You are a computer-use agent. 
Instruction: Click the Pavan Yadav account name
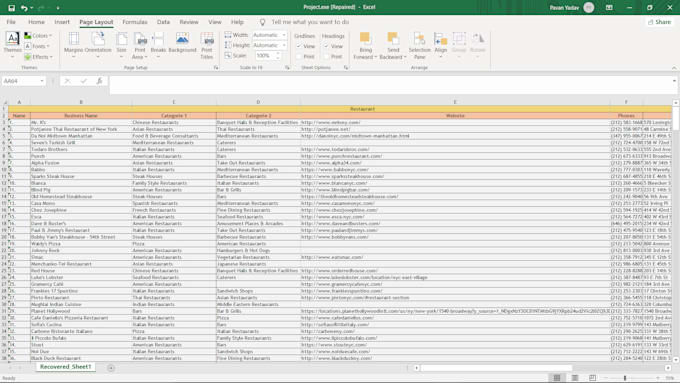click(x=564, y=7)
